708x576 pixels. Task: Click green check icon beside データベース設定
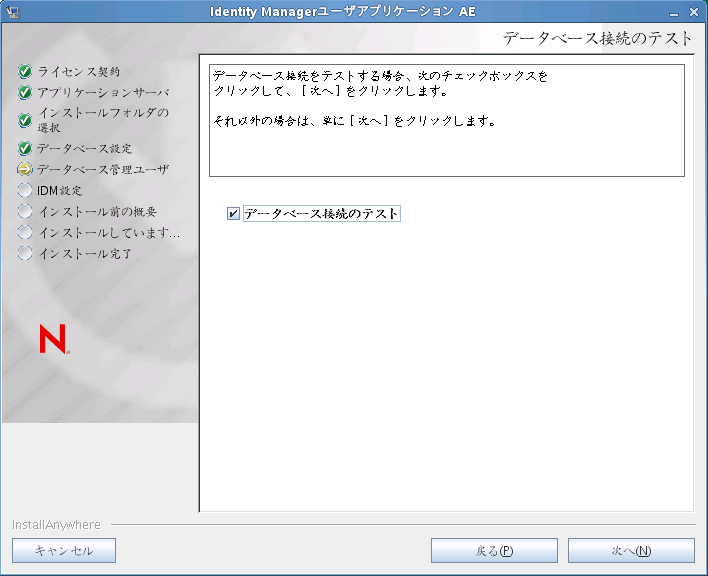tap(25, 148)
